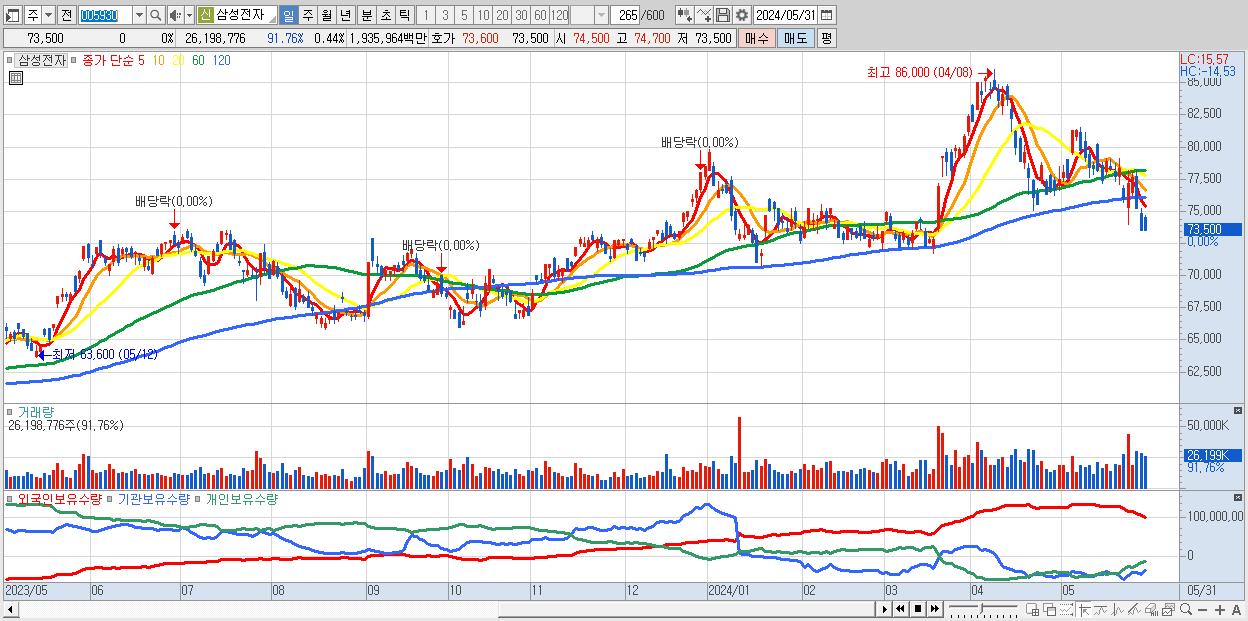This screenshot has width=1248, height=621.
Task: Click the 60 moving average legend value
Action: click(198, 60)
